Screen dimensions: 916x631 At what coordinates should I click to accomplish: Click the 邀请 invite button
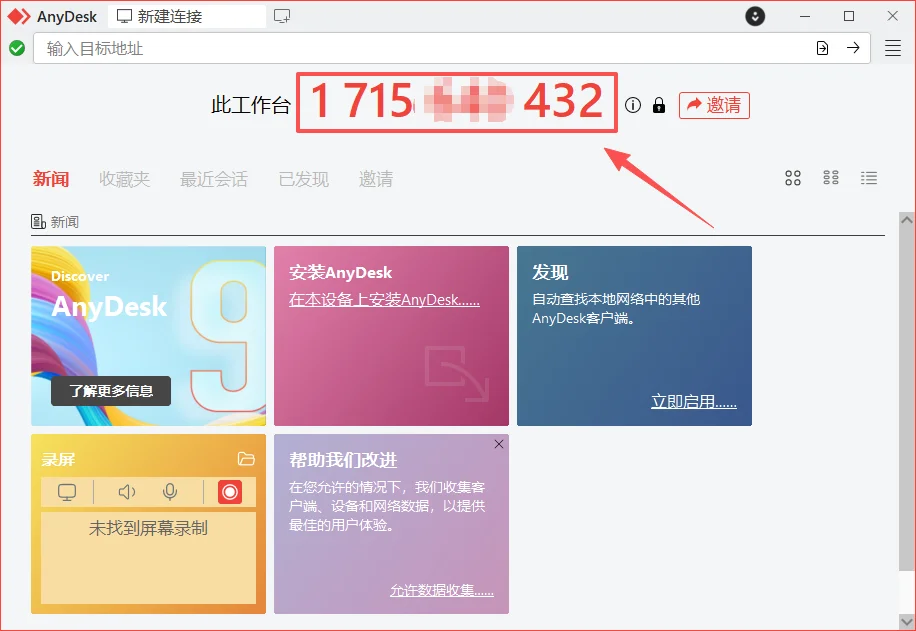pos(714,105)
